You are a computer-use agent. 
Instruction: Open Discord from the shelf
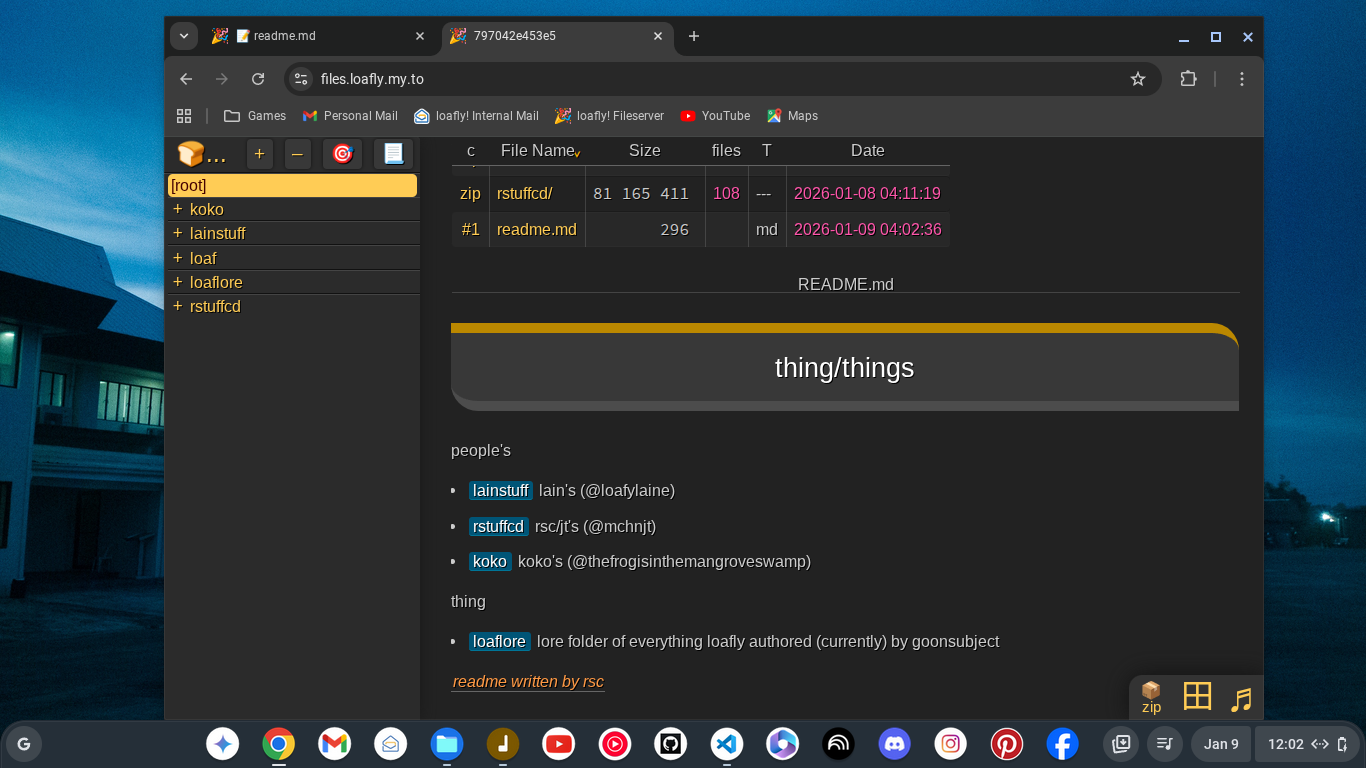coord(894,744)
